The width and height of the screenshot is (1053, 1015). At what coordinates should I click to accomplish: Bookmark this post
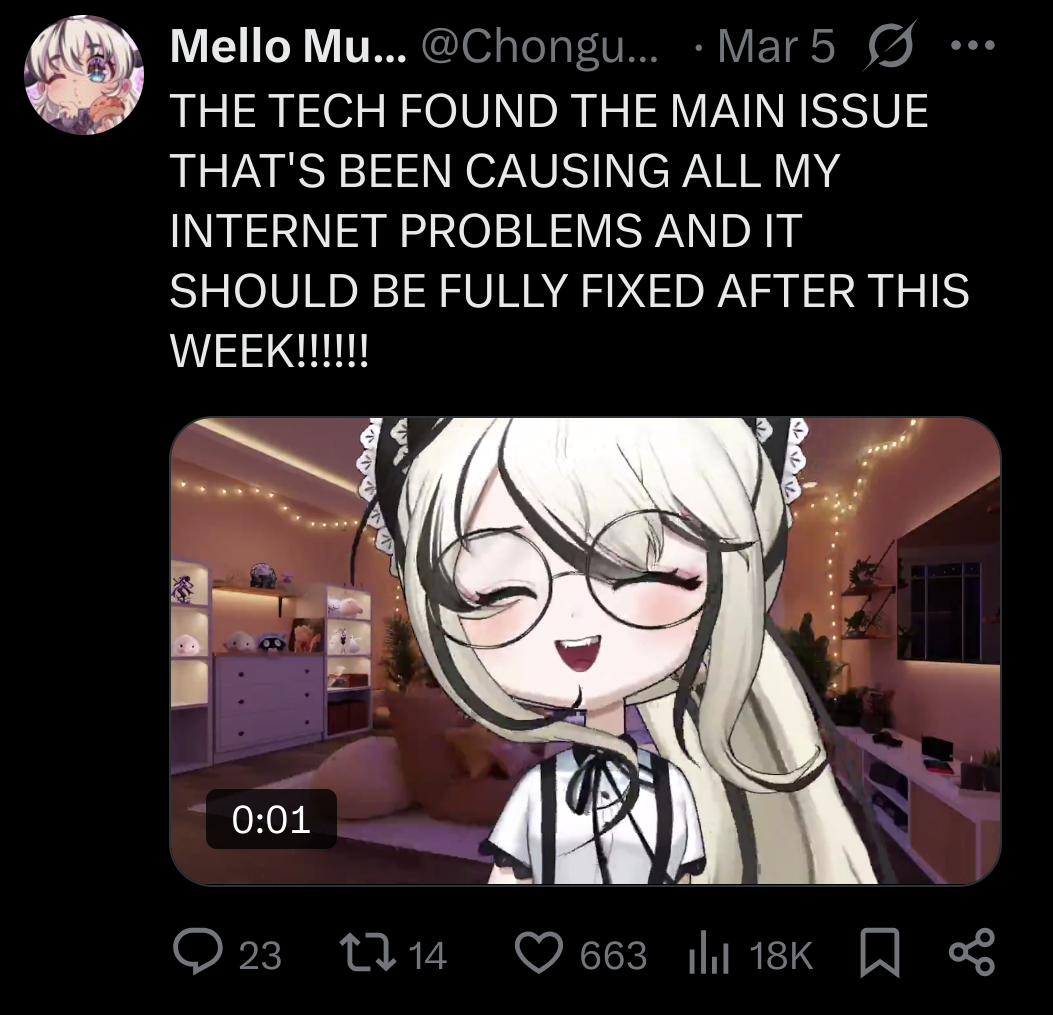point(880,952)
